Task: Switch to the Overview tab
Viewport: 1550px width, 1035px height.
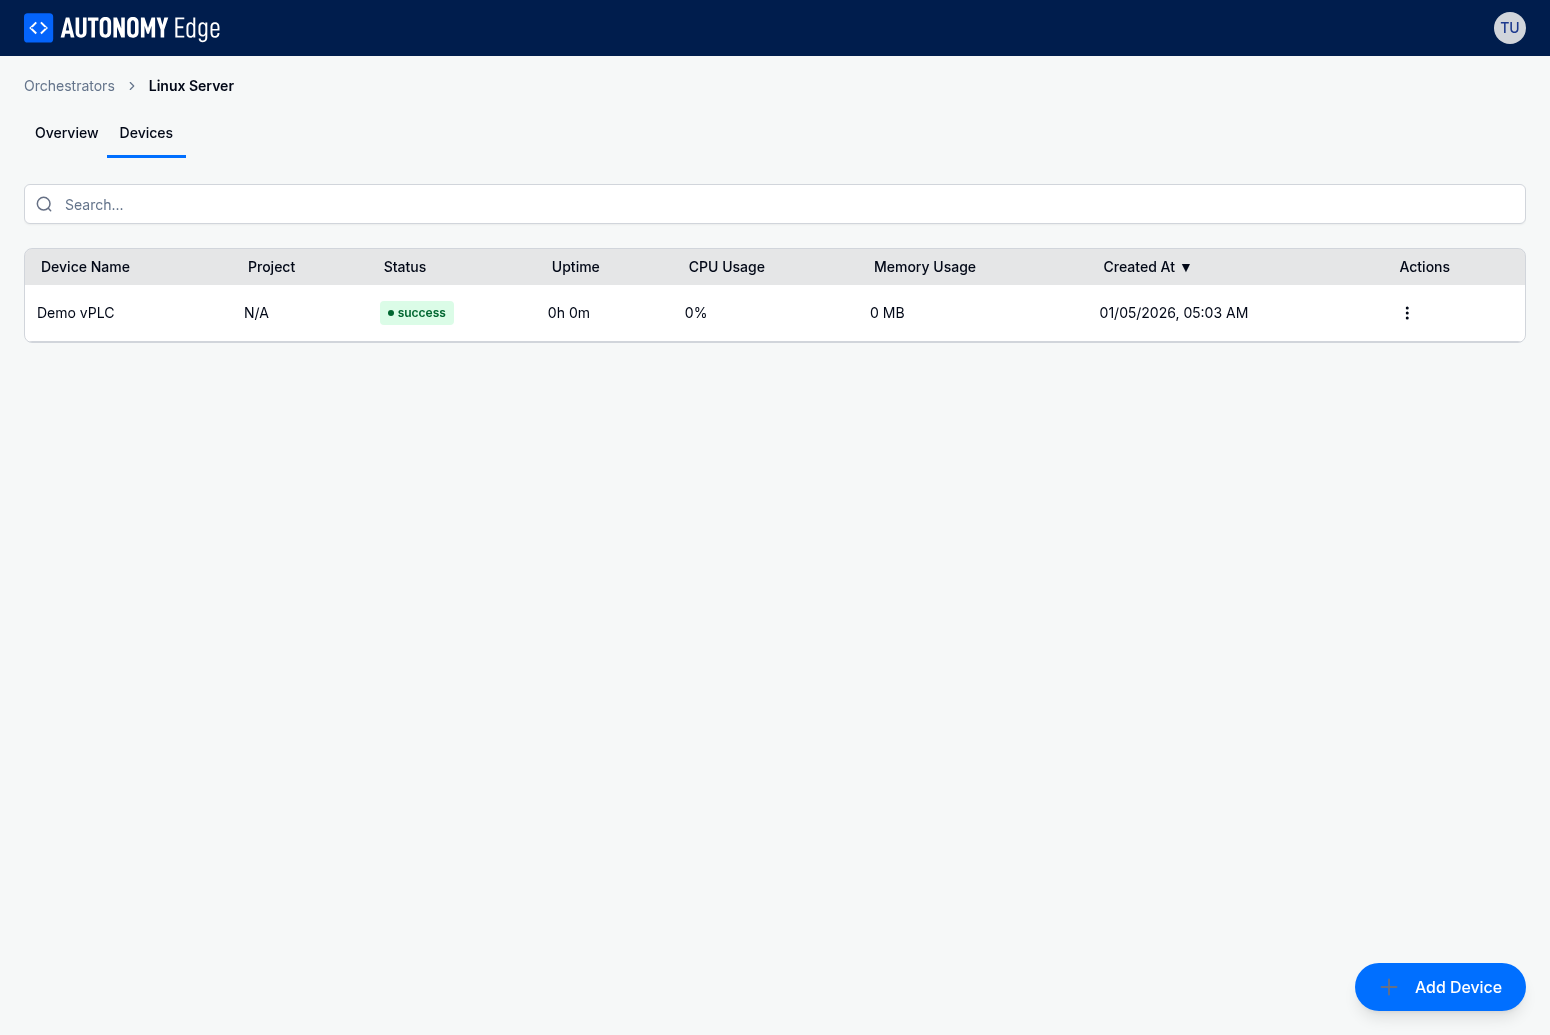Action: [66, 133]
